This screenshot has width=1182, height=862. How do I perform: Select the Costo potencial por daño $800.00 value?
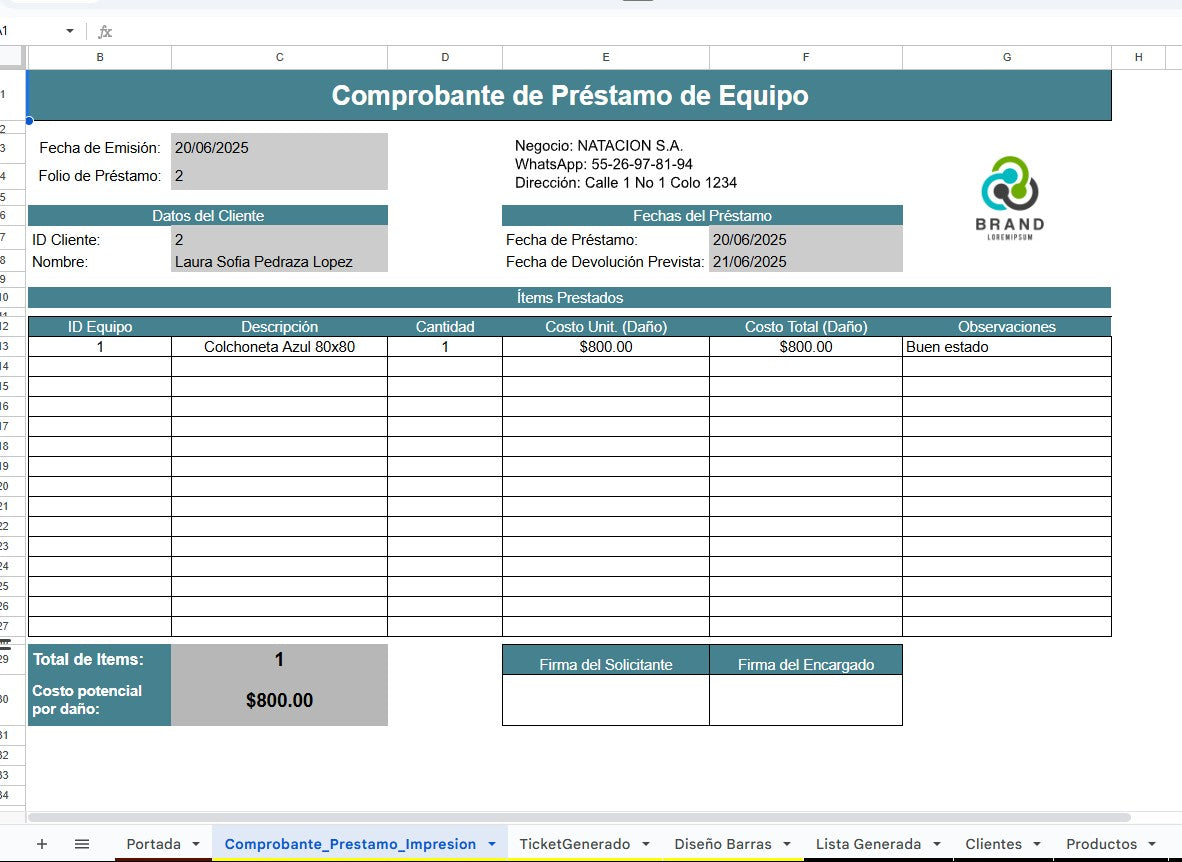(x=280, y=700)
